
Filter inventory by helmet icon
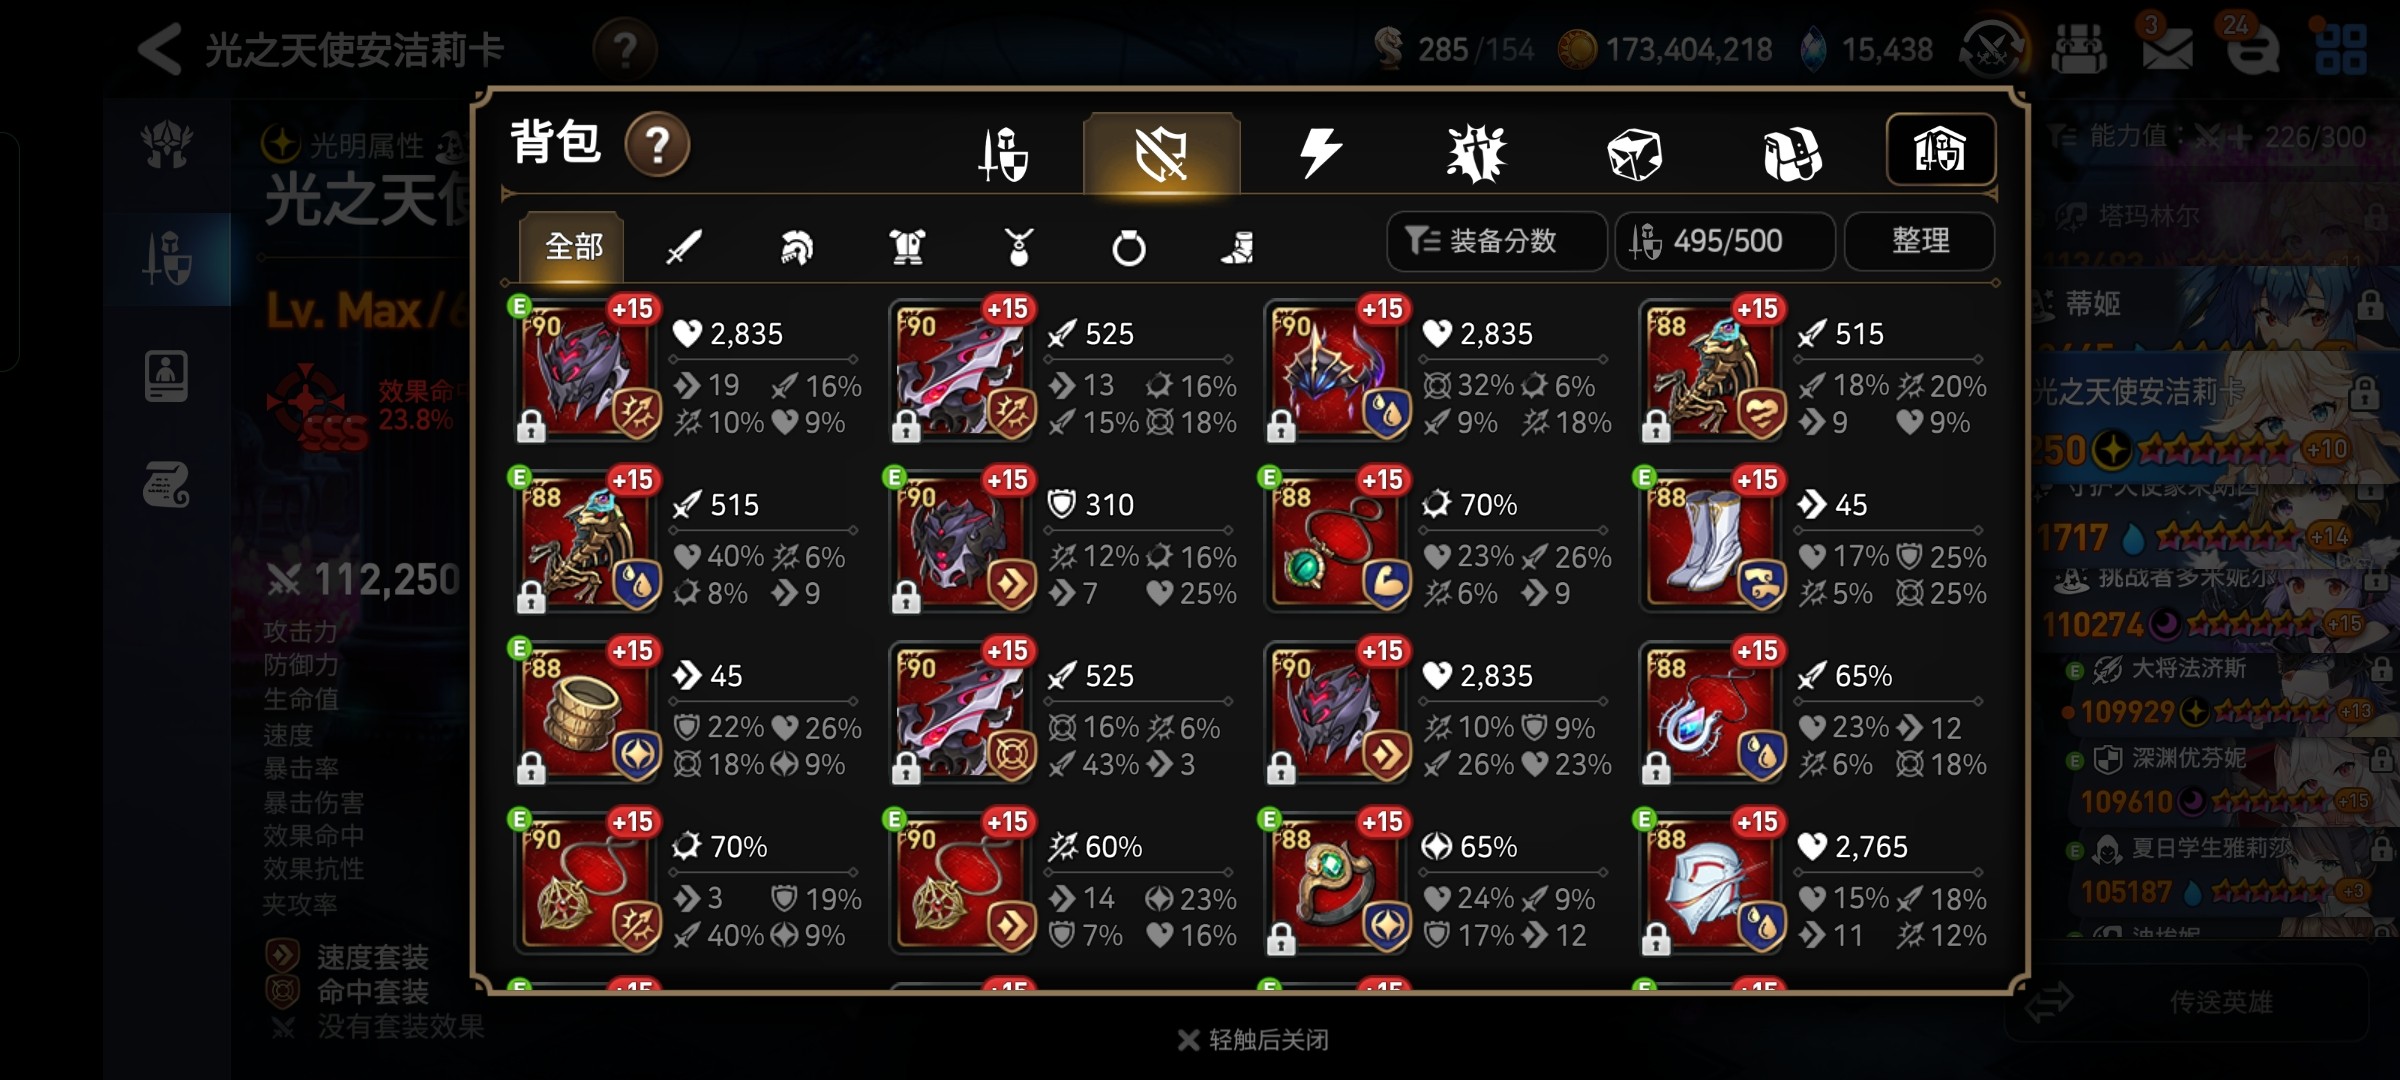click(796, 246)
